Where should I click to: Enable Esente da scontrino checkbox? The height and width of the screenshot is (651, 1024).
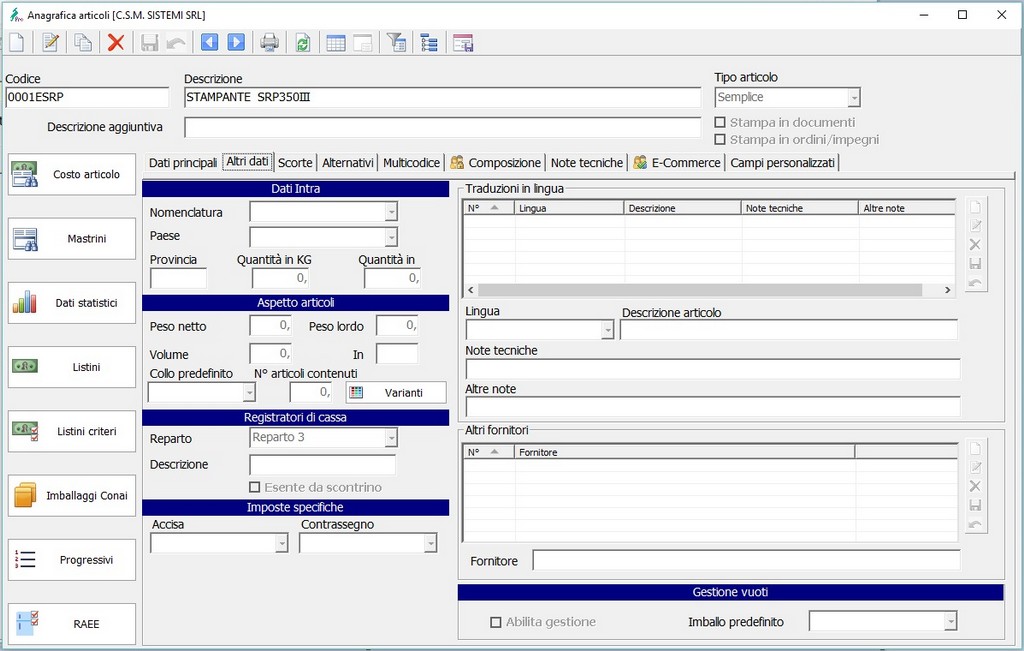(x=255, y=487)
